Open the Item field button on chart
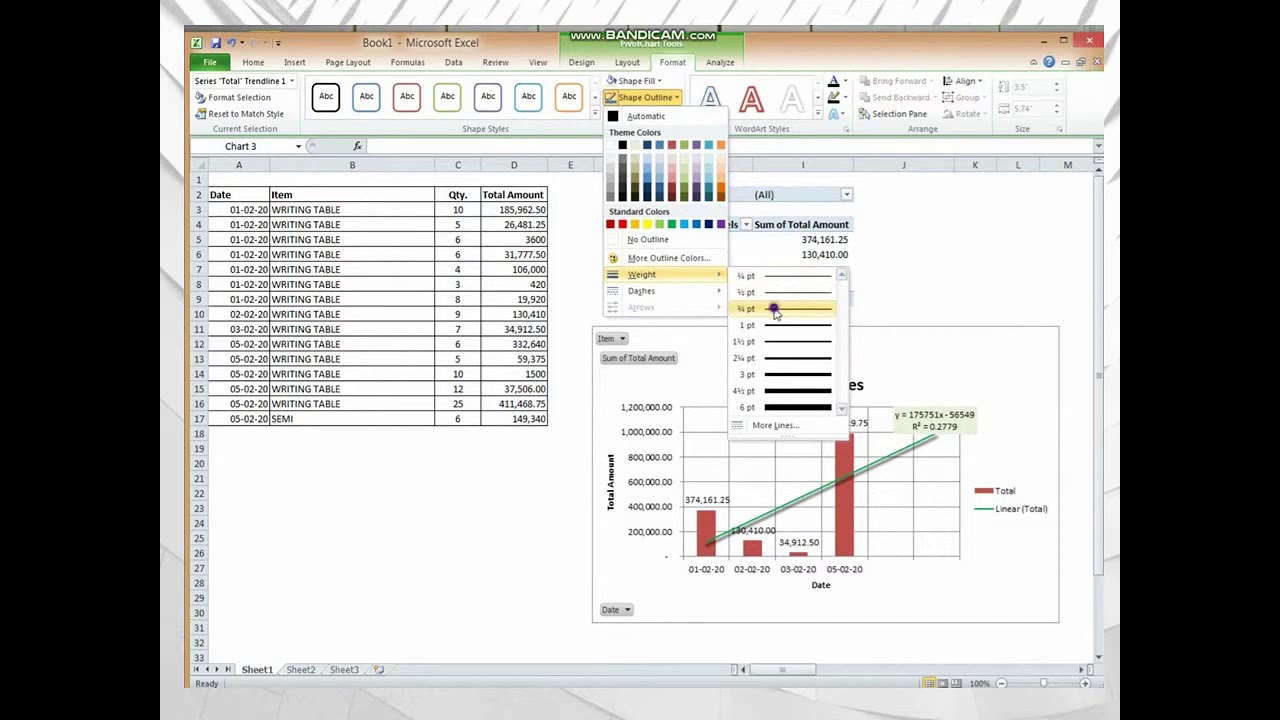The image size is (1280, 720). [x=612, y=339]
